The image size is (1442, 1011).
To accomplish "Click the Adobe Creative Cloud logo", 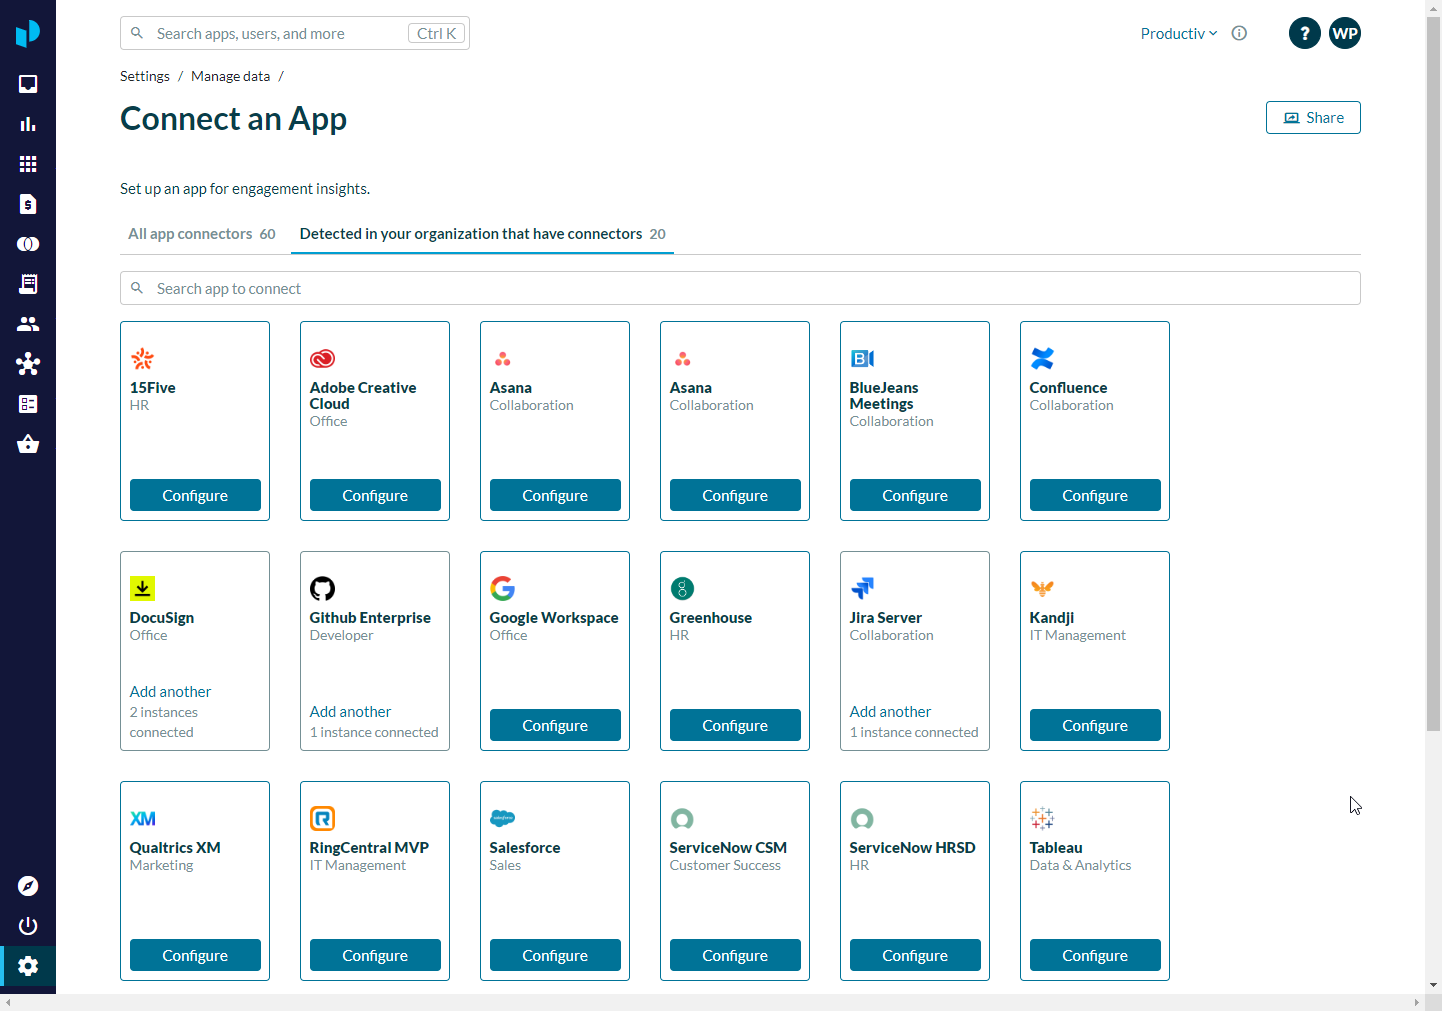I will point(322,359).
